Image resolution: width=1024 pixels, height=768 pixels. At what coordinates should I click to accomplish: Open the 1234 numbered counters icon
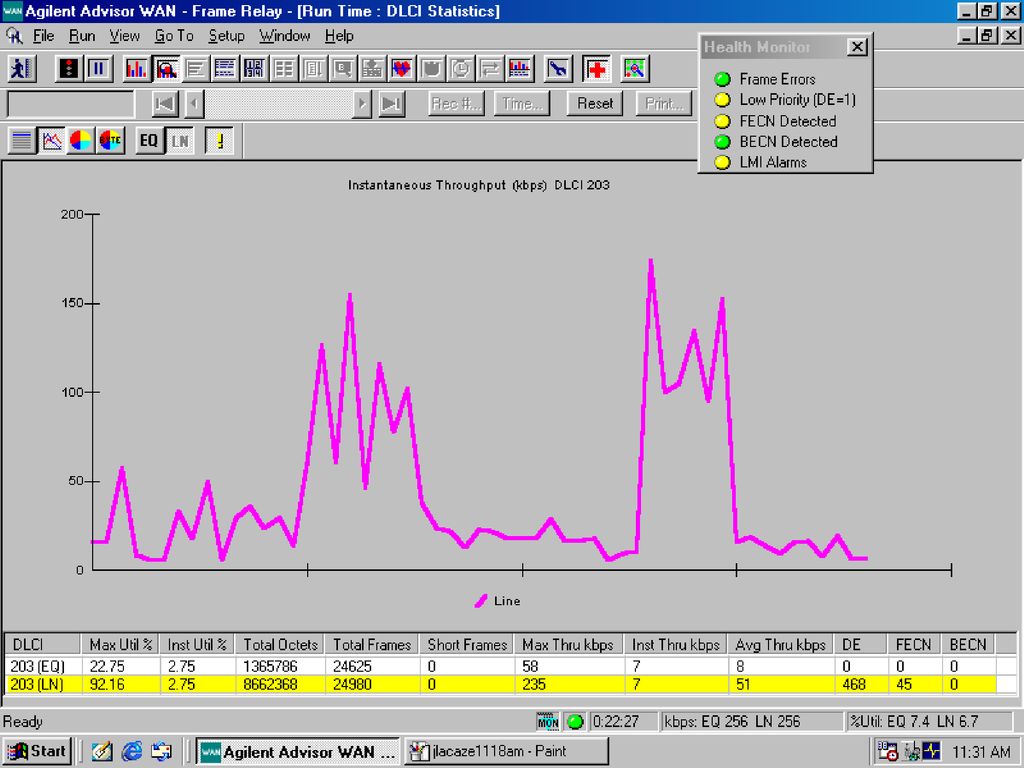pos(254,69)
